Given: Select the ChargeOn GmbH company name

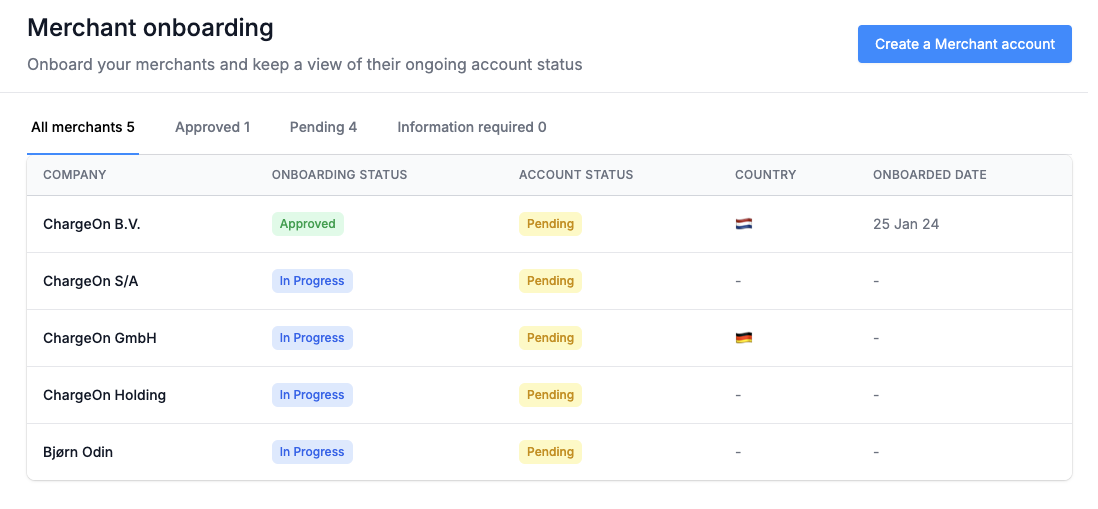Looking at the screenshot, I should coord(100,338).
